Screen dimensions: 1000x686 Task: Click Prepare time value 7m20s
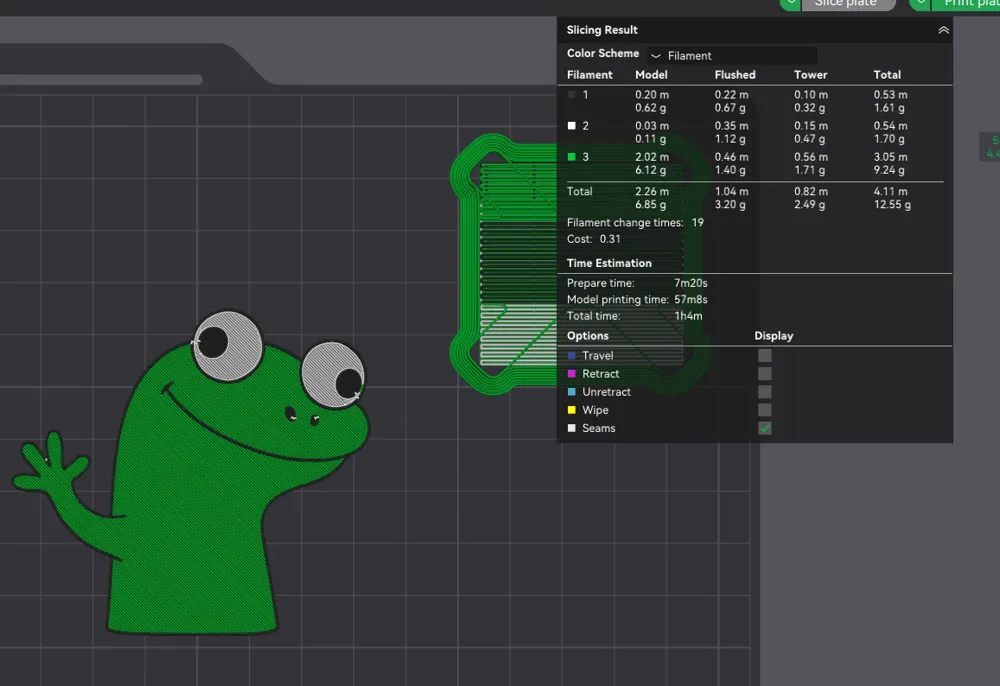[691, 283]
